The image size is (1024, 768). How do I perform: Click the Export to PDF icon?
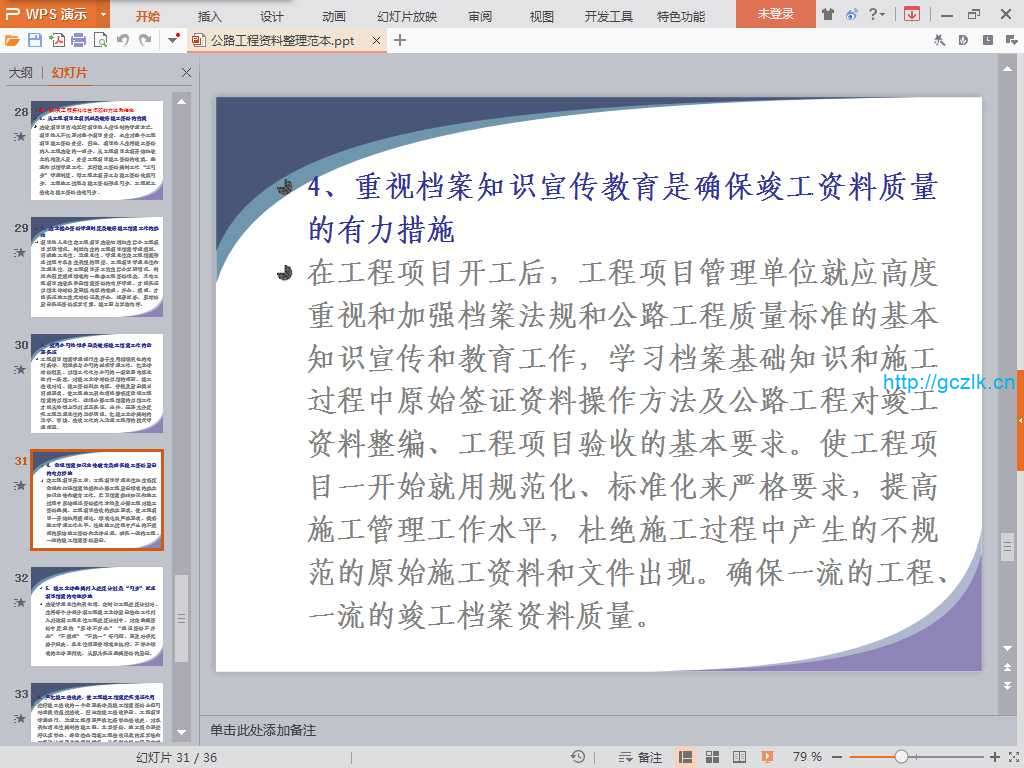click(56, 40)
